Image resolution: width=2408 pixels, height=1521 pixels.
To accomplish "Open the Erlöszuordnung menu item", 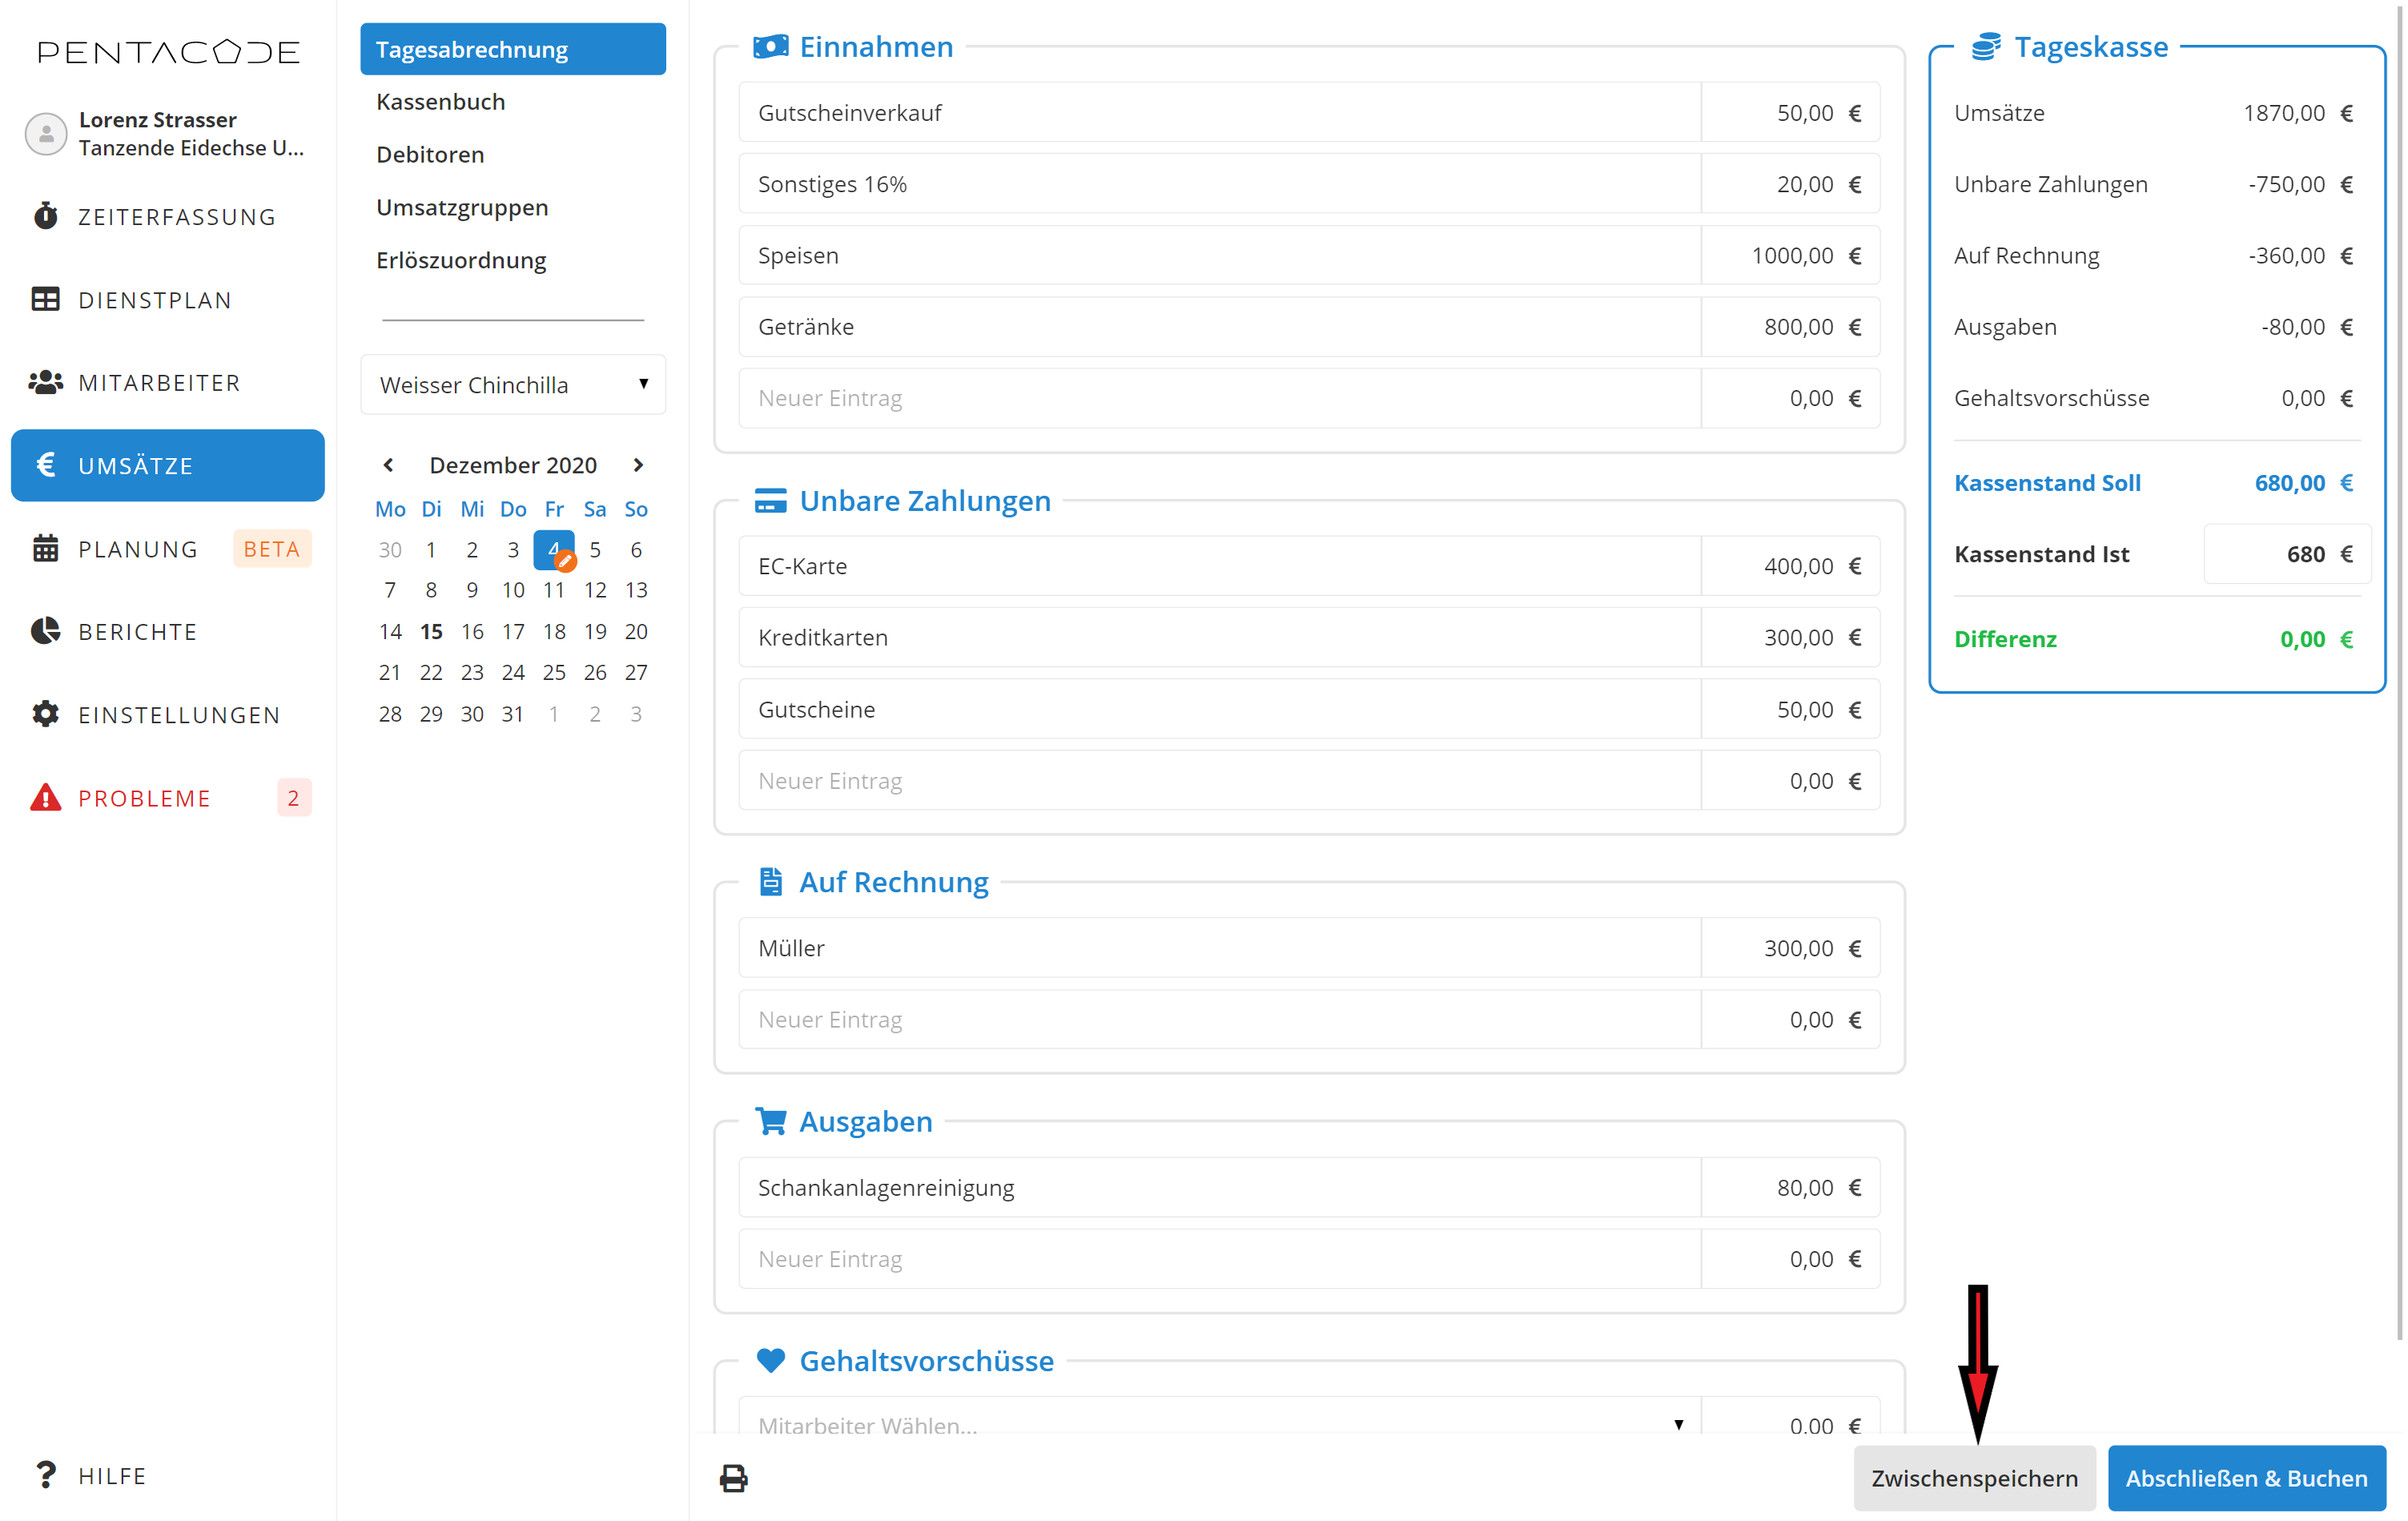I will (x=461, y=260).
